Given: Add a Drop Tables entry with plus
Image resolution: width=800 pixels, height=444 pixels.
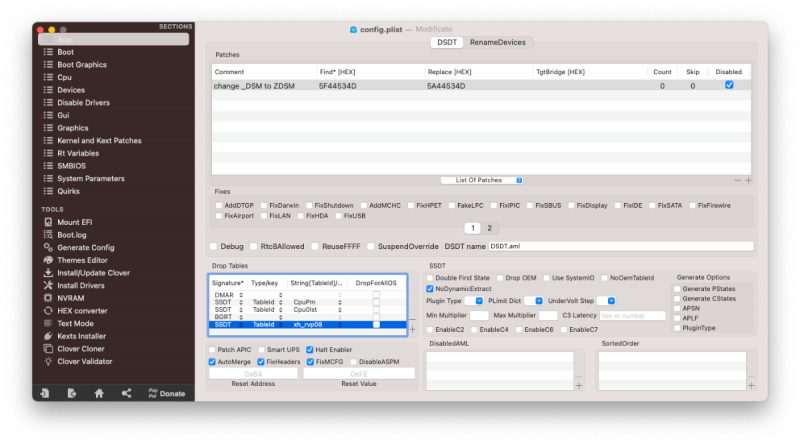Looking at the screenshot, I should coord(412,330).
